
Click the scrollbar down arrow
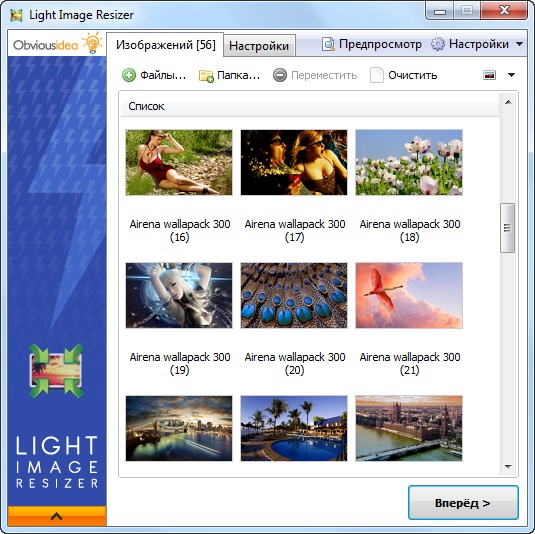tap(508, 466)
